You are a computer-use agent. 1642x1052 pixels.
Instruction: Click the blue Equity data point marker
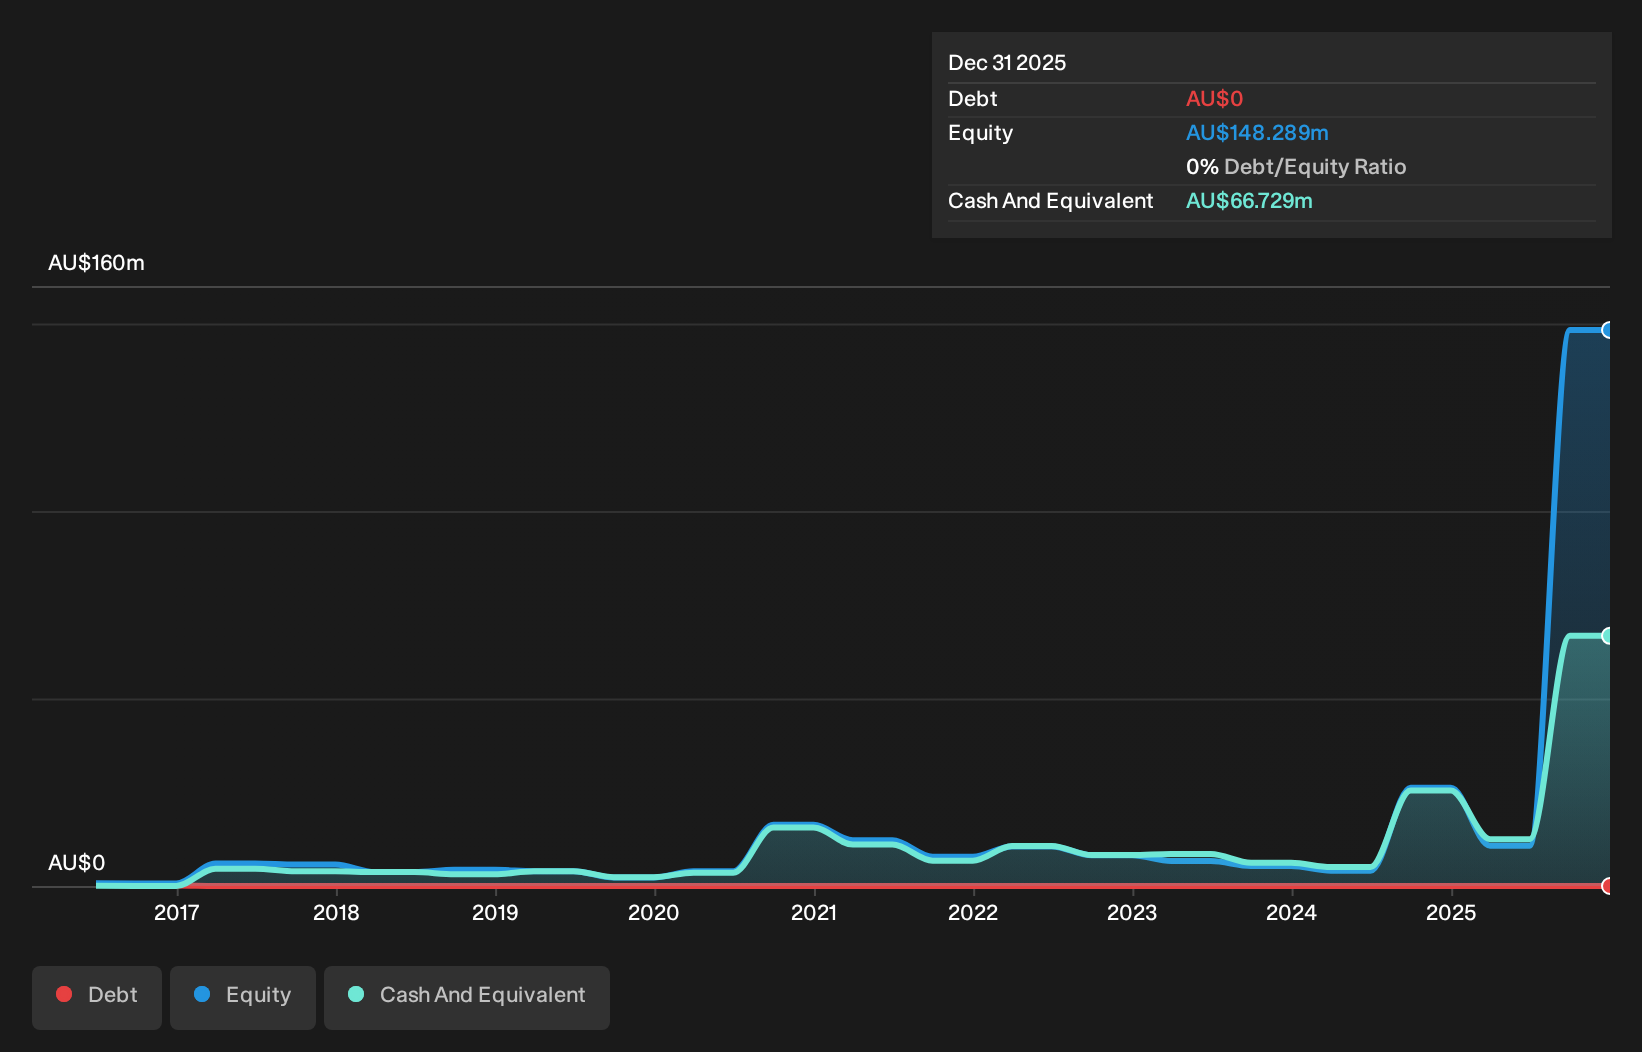(x=1607, y=330)
